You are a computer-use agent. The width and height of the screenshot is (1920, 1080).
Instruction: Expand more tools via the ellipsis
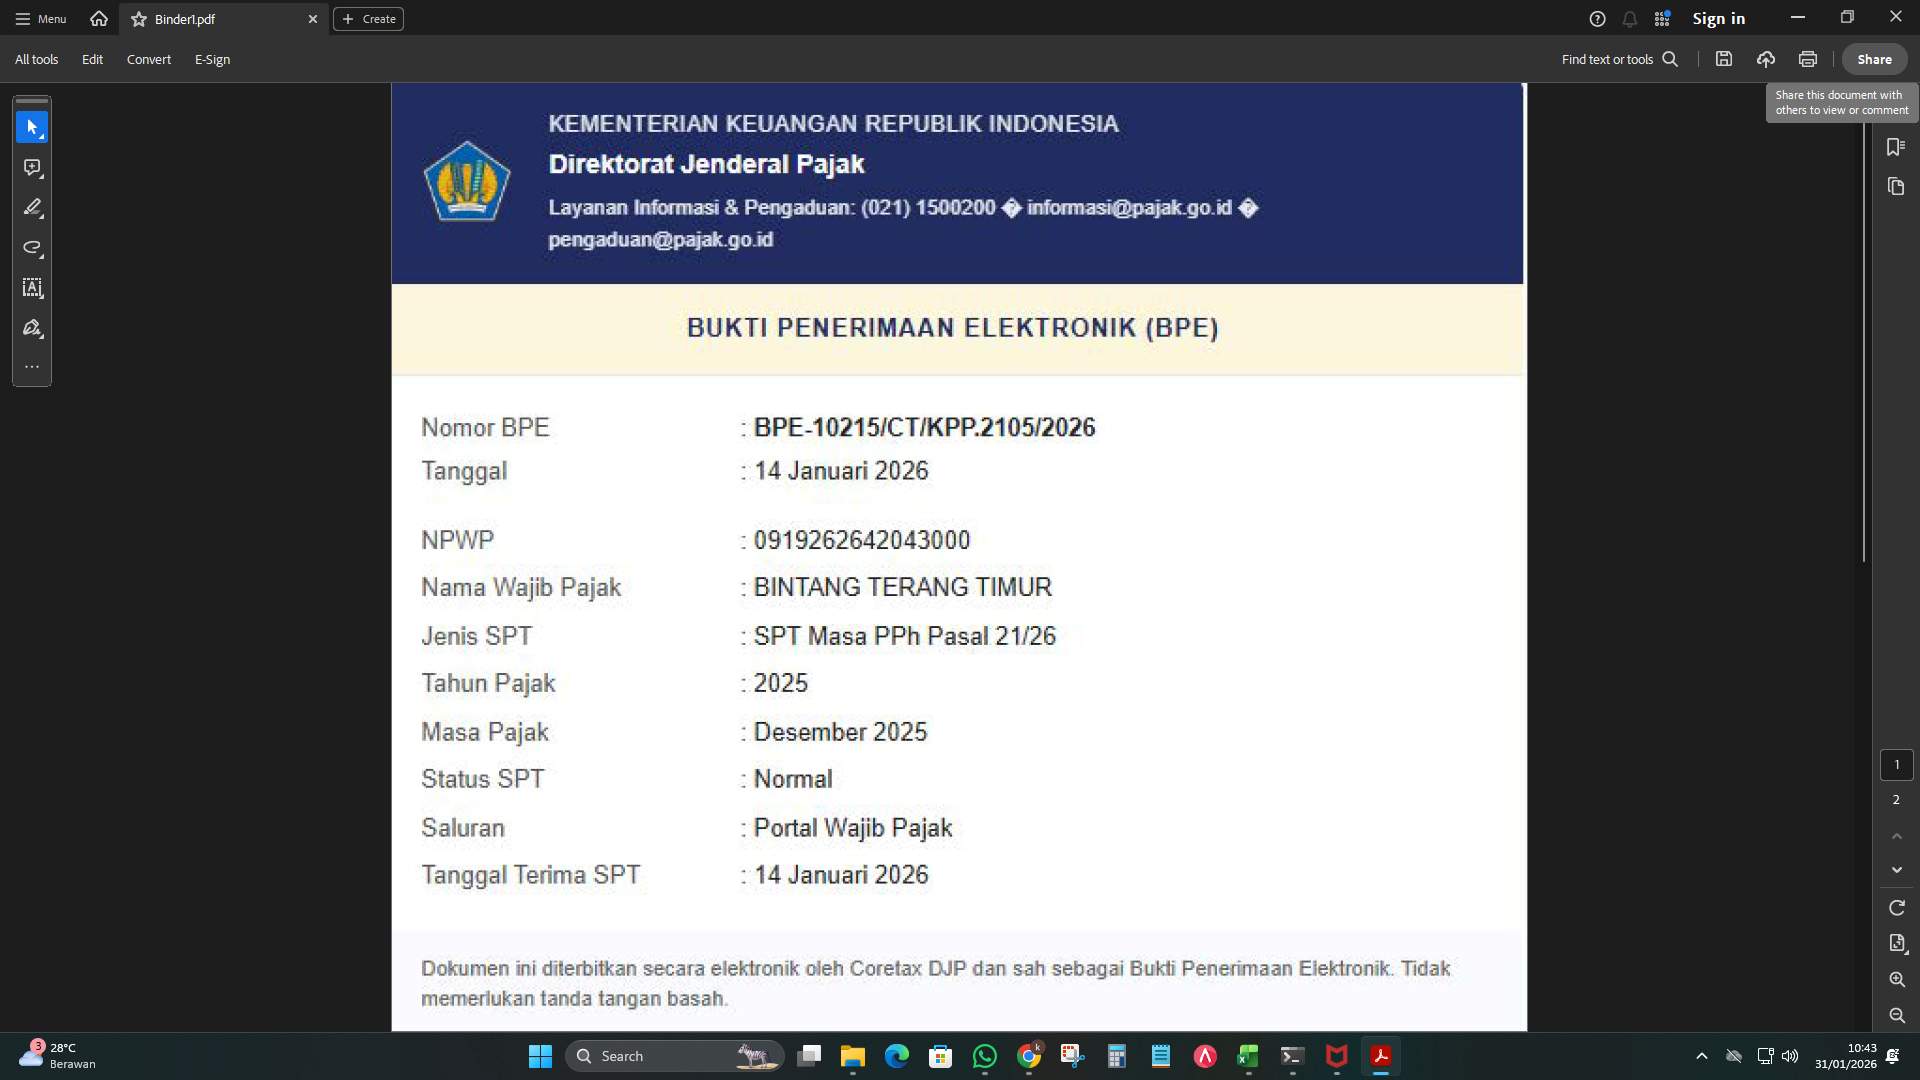(31, 366)
